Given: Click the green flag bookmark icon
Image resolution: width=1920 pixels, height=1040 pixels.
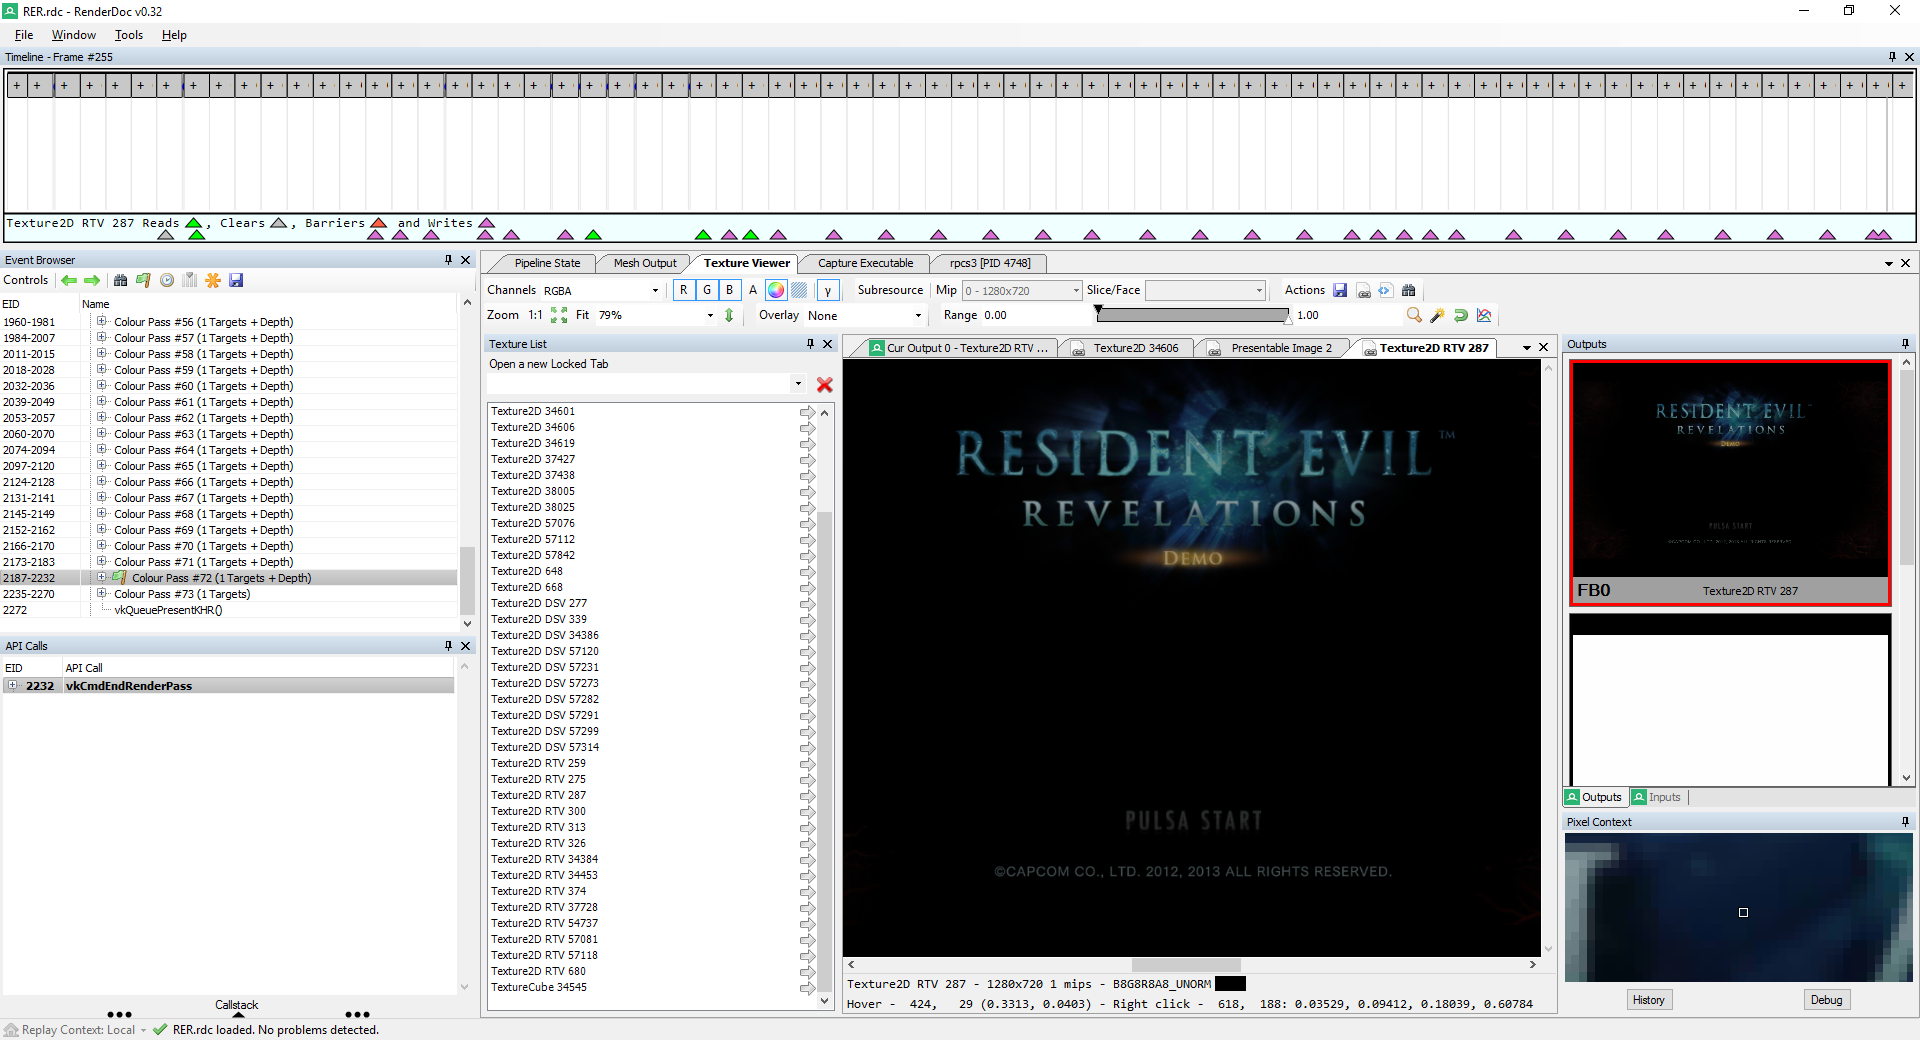Looking at the screenshot, I should pos(143,281).
